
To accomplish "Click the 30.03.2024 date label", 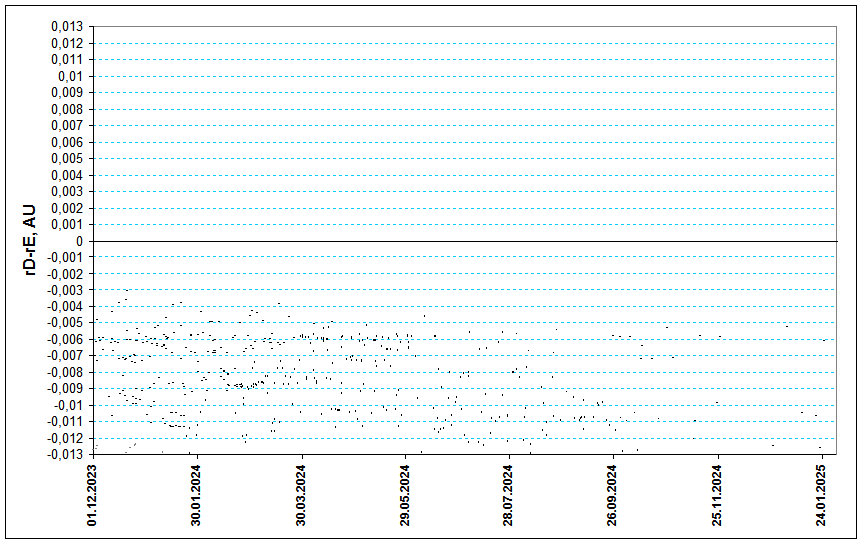I will coord(301,496).
